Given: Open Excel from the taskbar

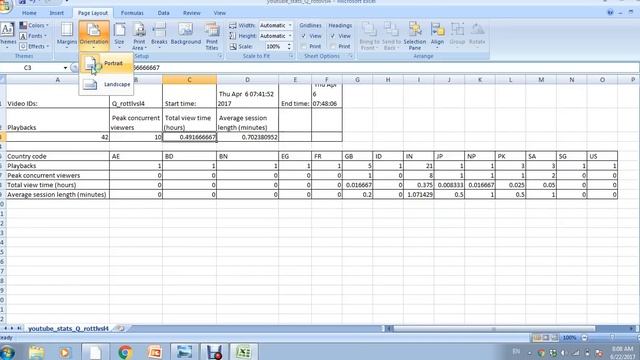Looking at the screenshot, I should [x=243, y=352].
